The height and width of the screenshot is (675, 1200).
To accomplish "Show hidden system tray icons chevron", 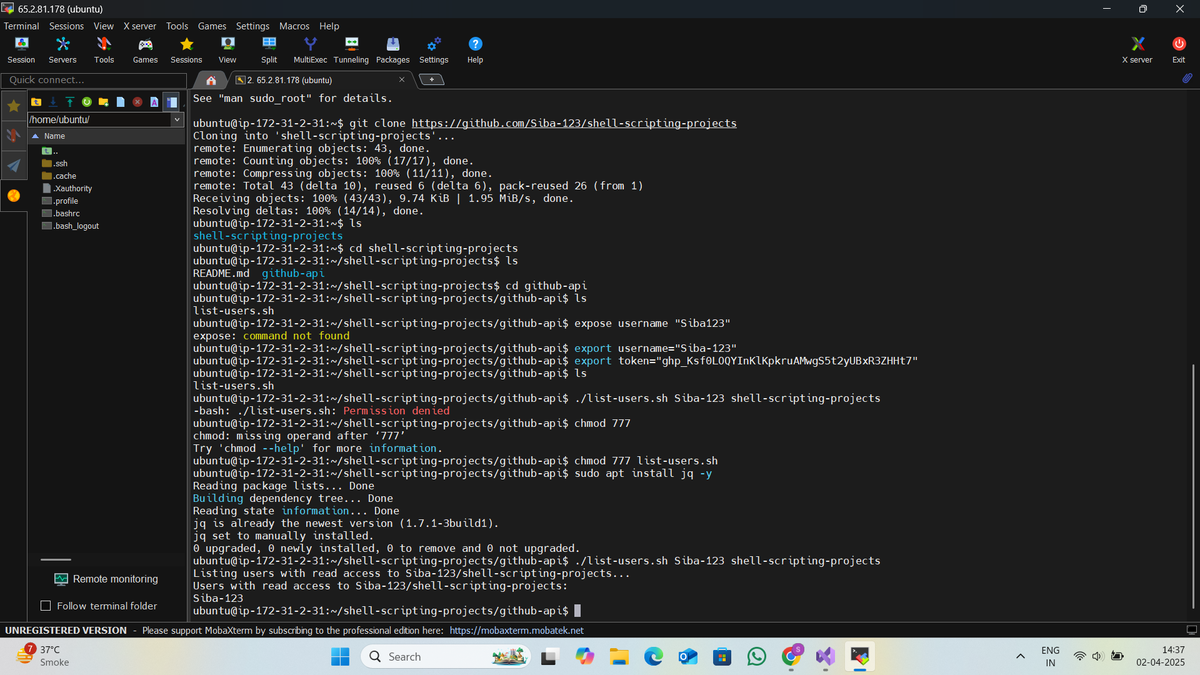I will (1020, 657).
